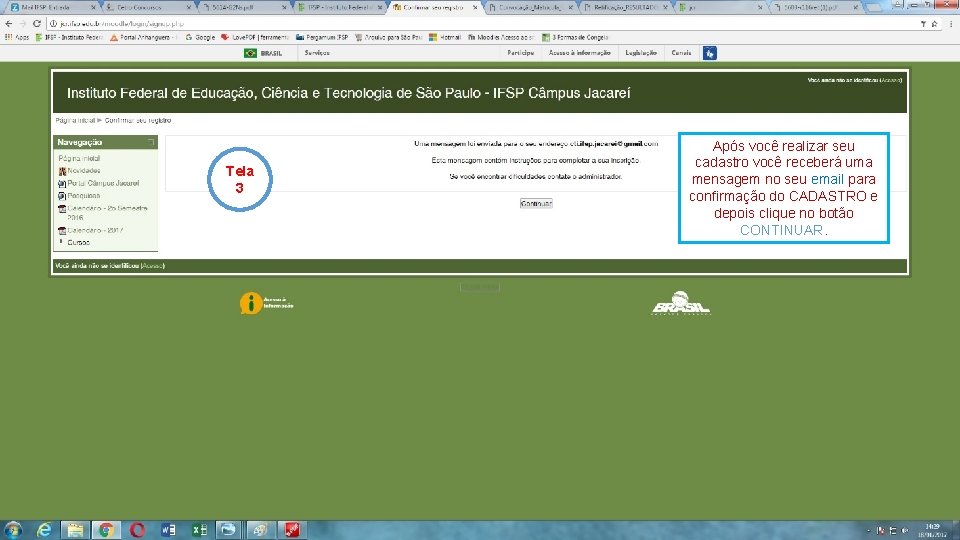960x540 pixels.
Task: Click the Continuar button
Action: (x=536, y=203)
